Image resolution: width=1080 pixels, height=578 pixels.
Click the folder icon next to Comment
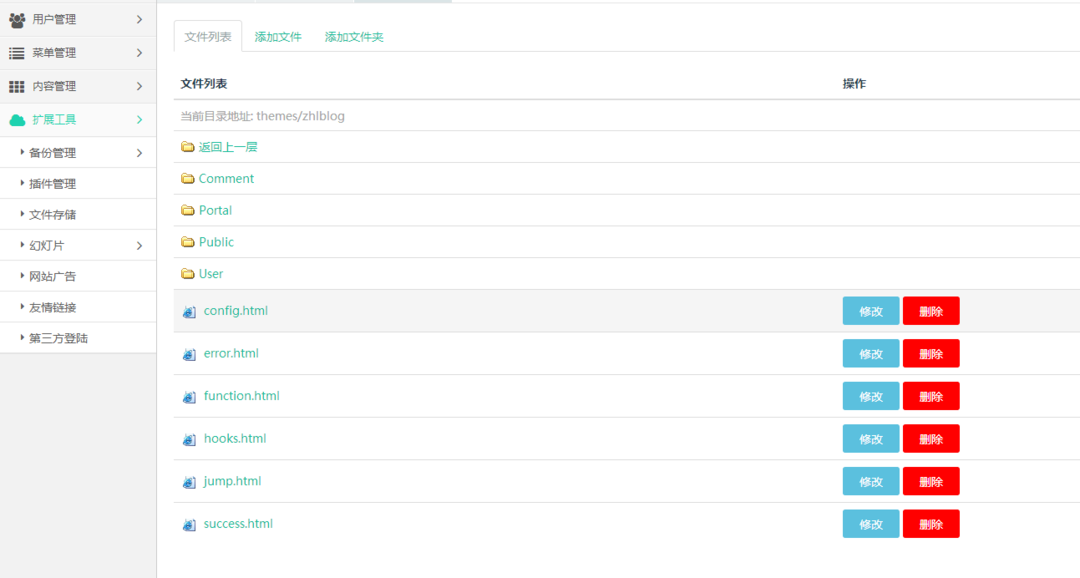[x=187, y=178]
